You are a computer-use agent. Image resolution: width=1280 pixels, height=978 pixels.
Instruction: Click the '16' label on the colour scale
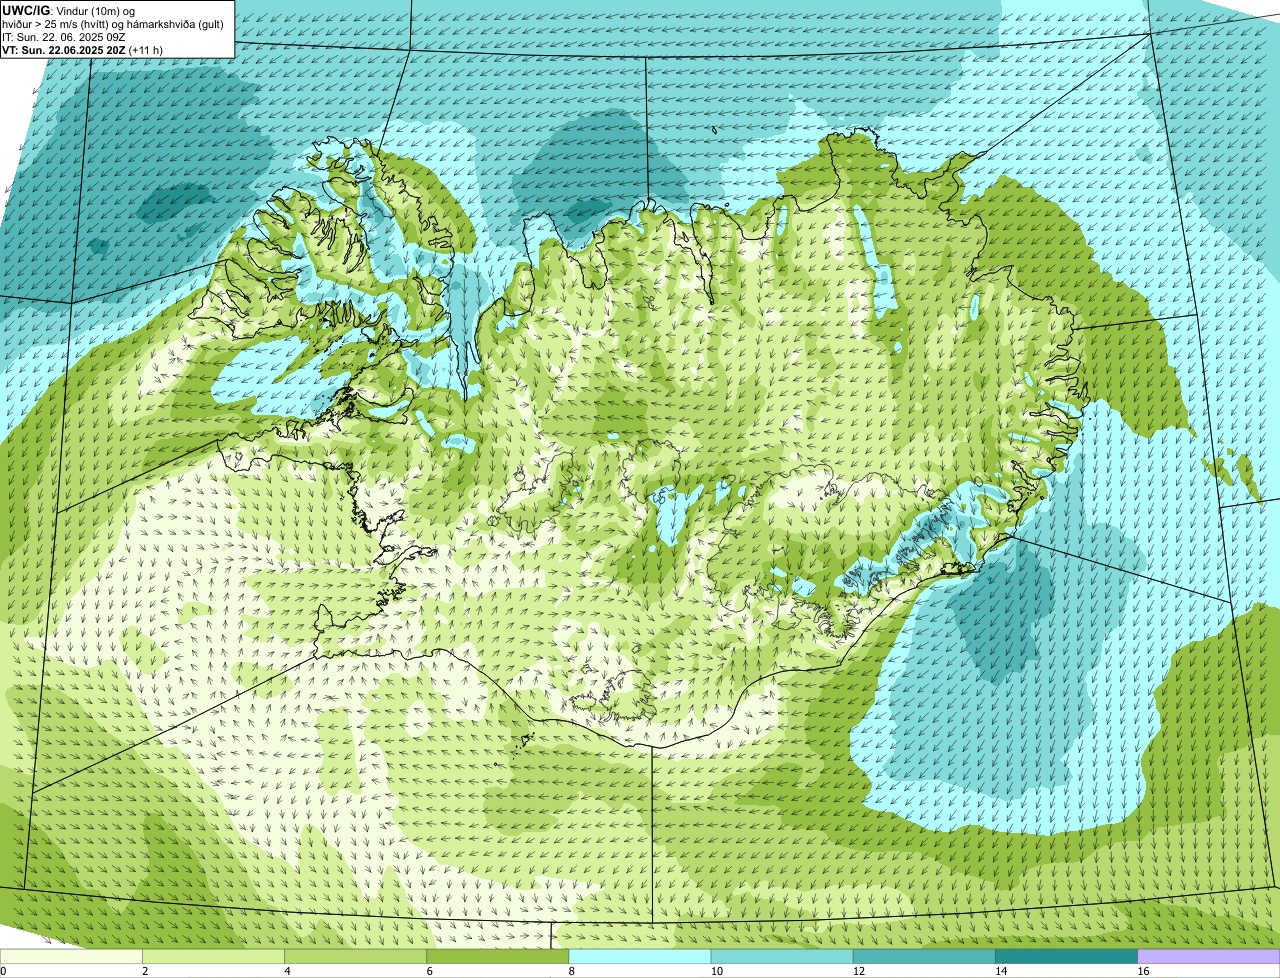(1143, 971)
